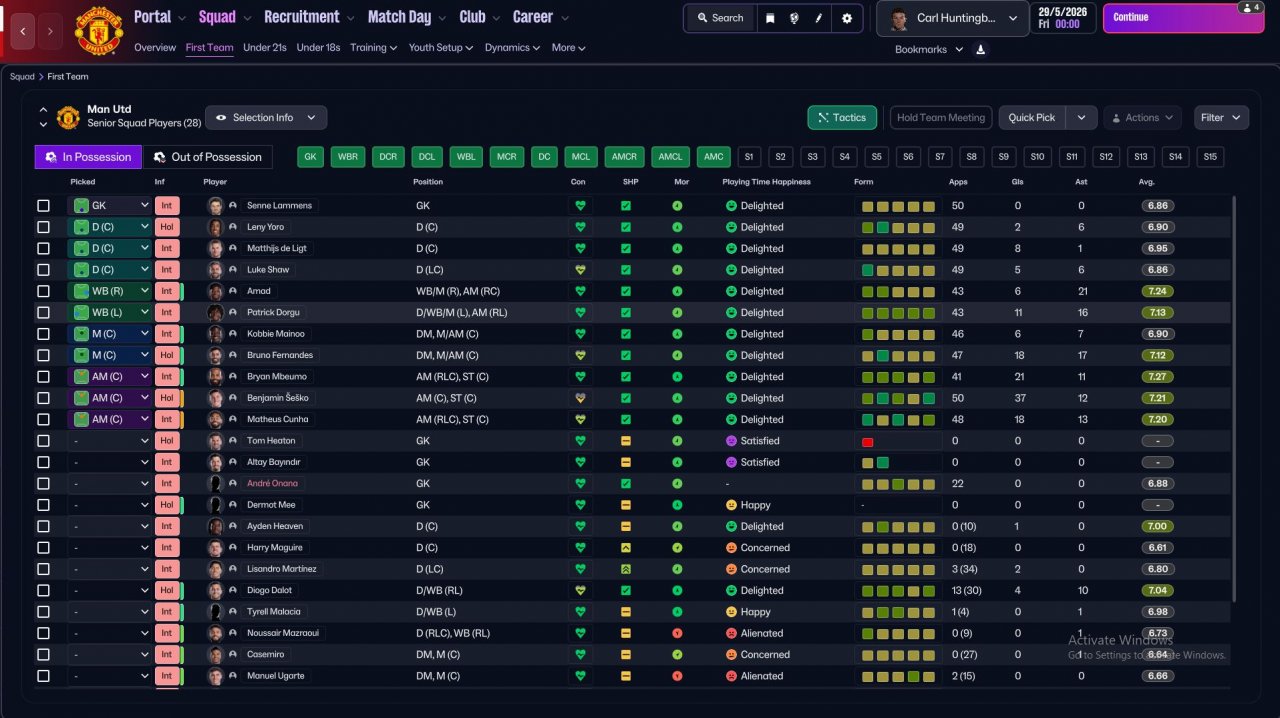
Task: Open the world globe icon in top toolbar
Action: 794,18
